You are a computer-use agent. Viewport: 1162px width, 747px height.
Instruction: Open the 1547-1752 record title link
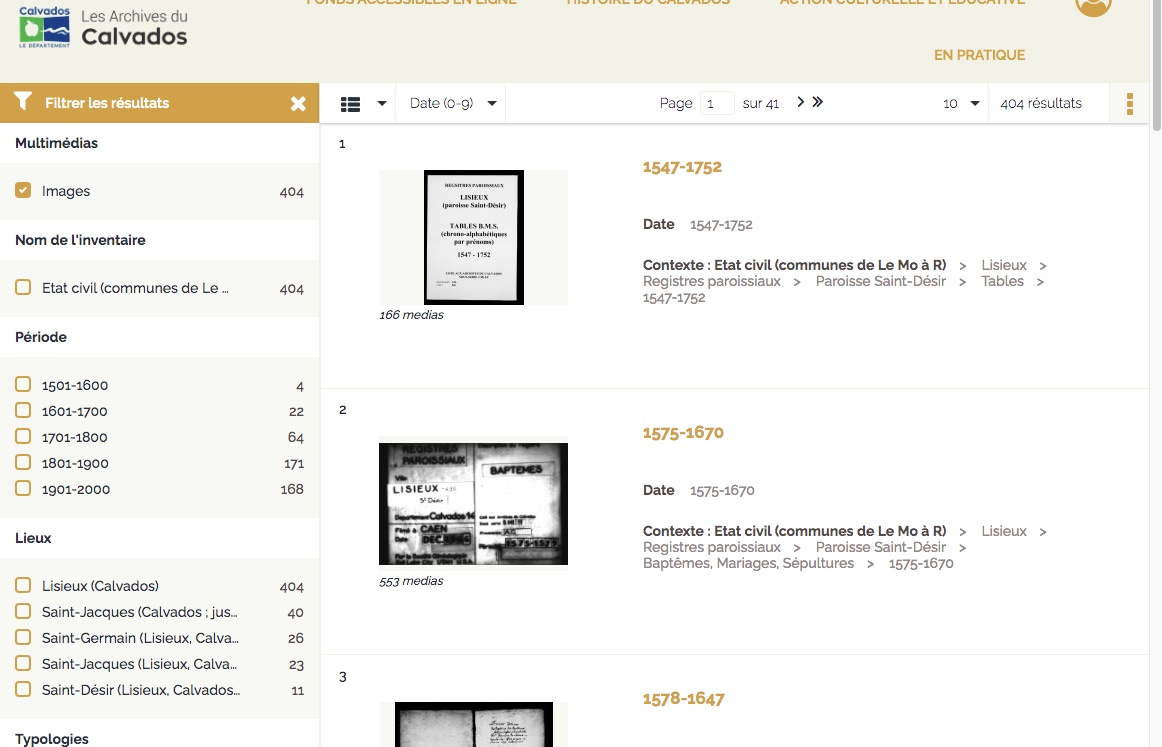point(682,167)
